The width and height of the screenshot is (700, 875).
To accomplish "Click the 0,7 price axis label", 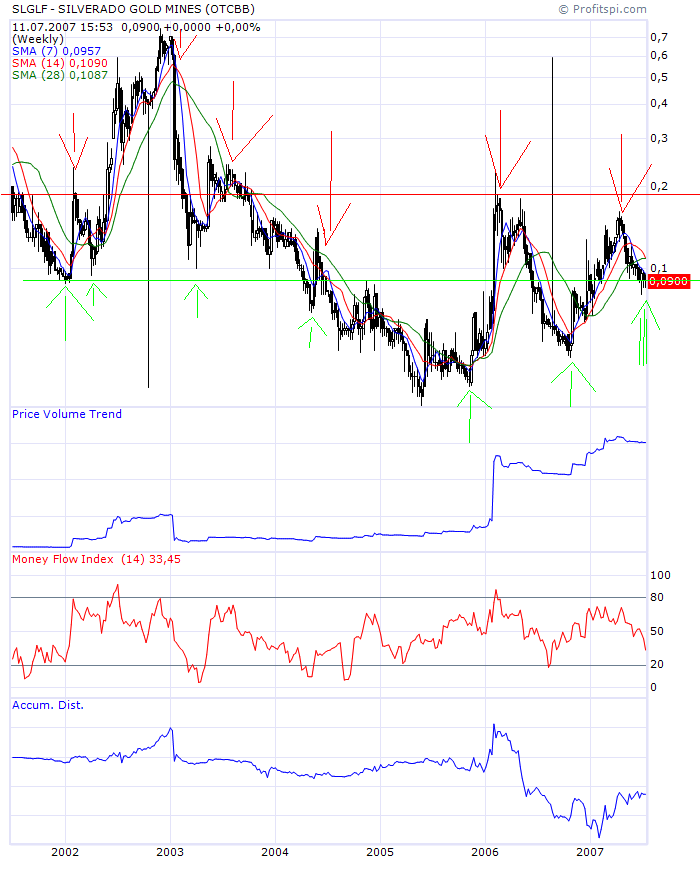I will (x=659, y=37).
